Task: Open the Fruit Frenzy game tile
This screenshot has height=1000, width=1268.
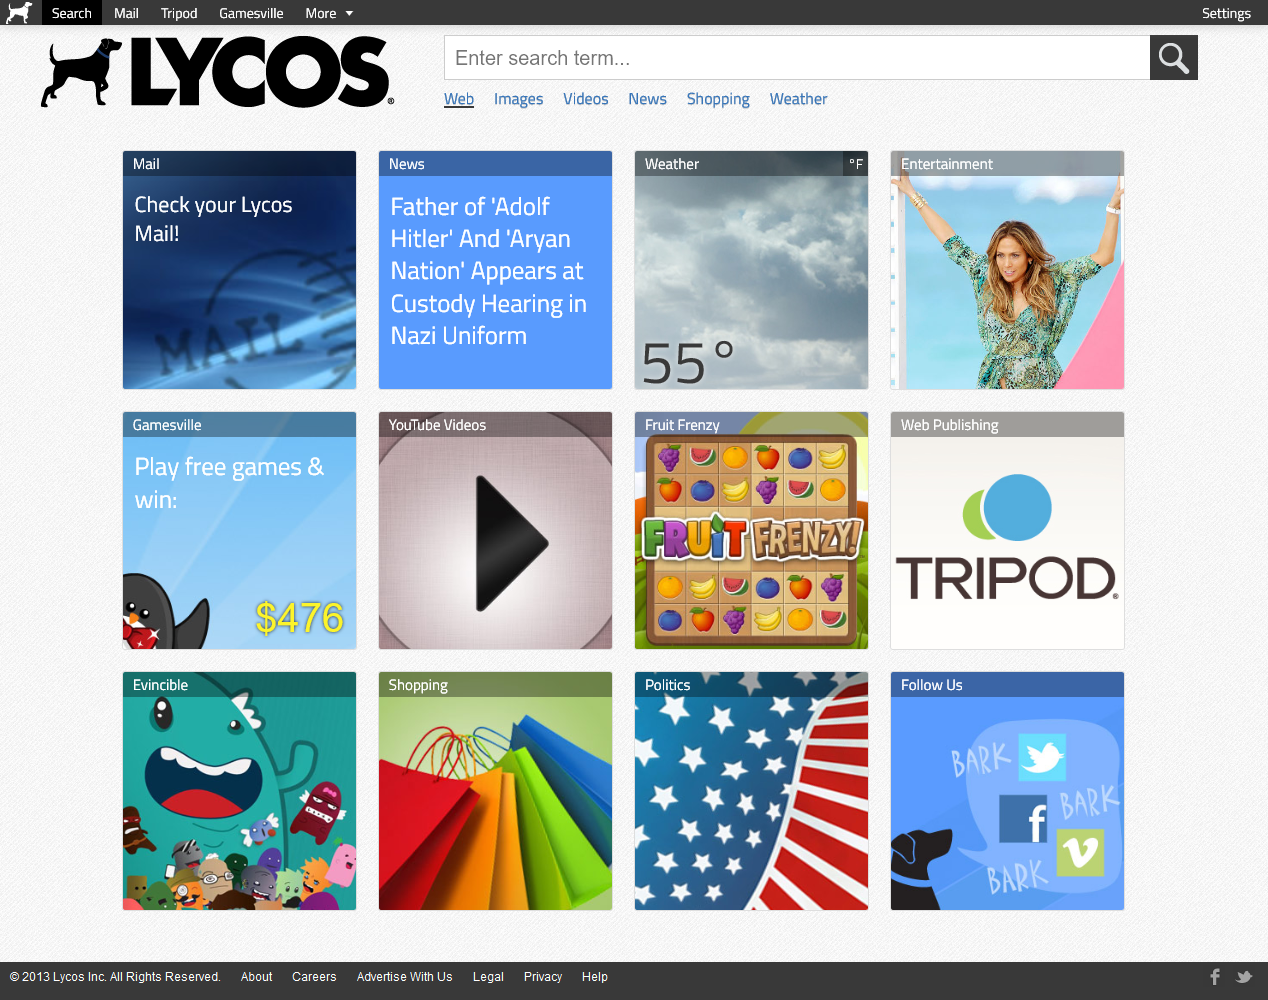Action: click(751, 530)
